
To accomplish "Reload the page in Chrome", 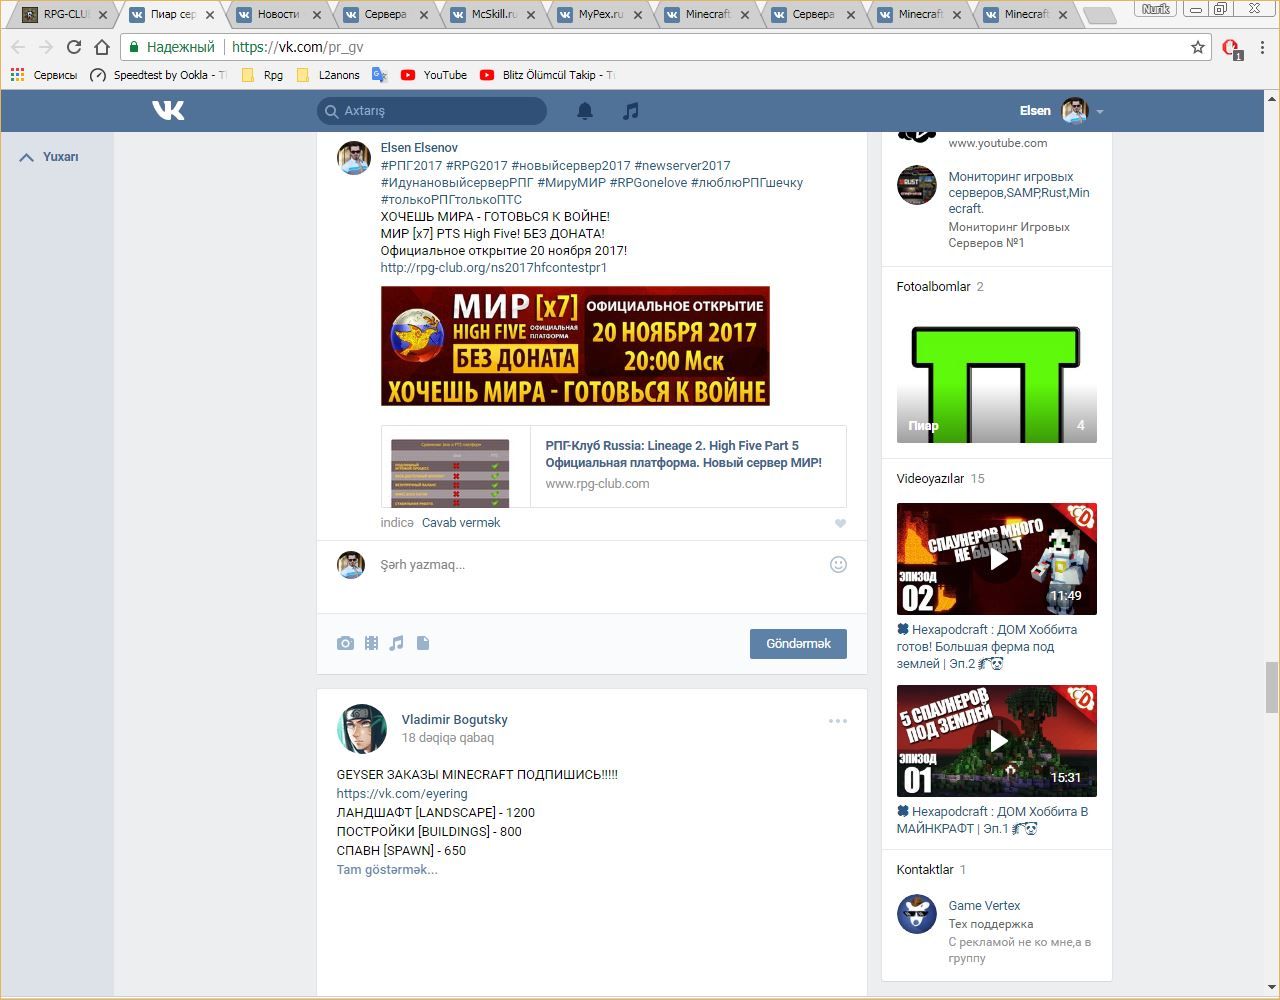I will (x=73, y=47).
